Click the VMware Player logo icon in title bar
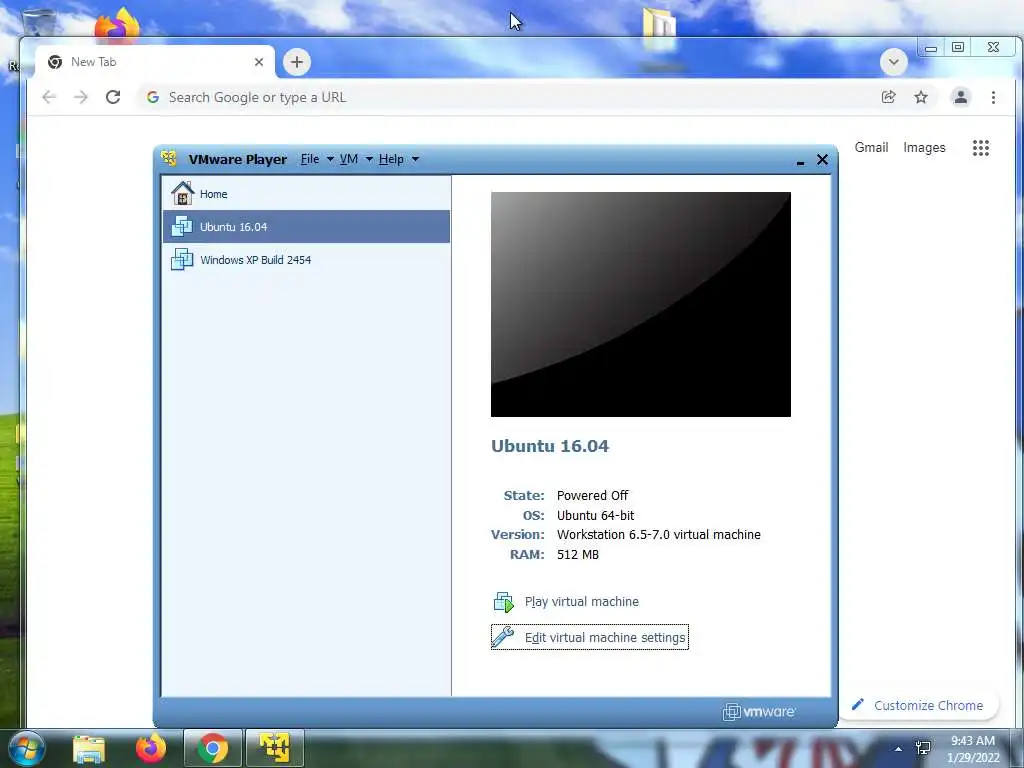The height and width of the screenshot is (768, 1024). pos(169,158)
